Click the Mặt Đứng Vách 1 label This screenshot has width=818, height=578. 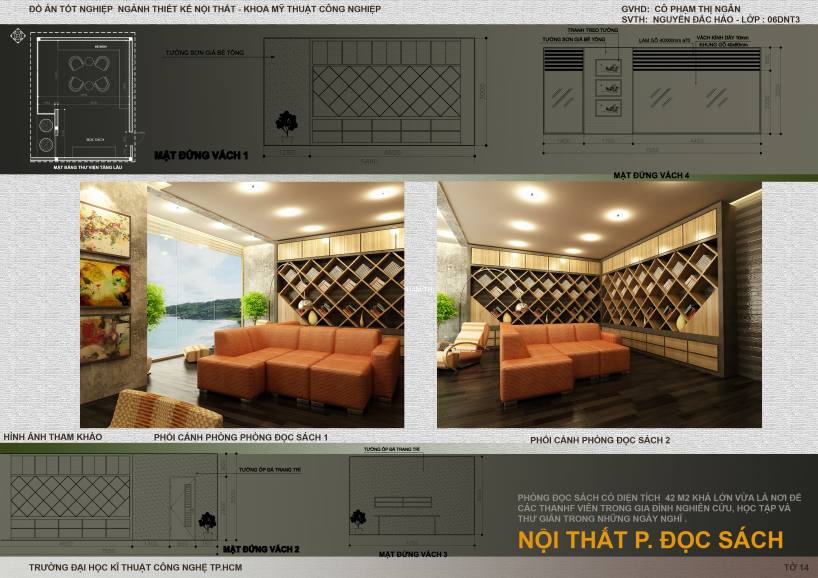(x=201, y=156)
